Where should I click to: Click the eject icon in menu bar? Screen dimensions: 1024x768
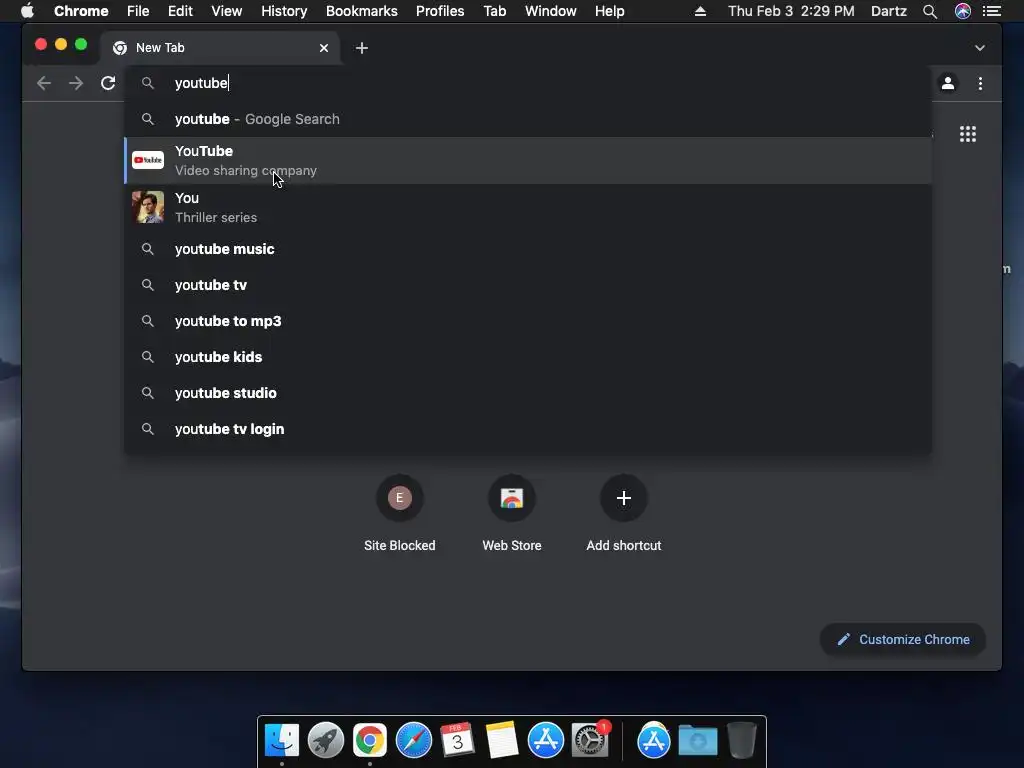(700, 11)
